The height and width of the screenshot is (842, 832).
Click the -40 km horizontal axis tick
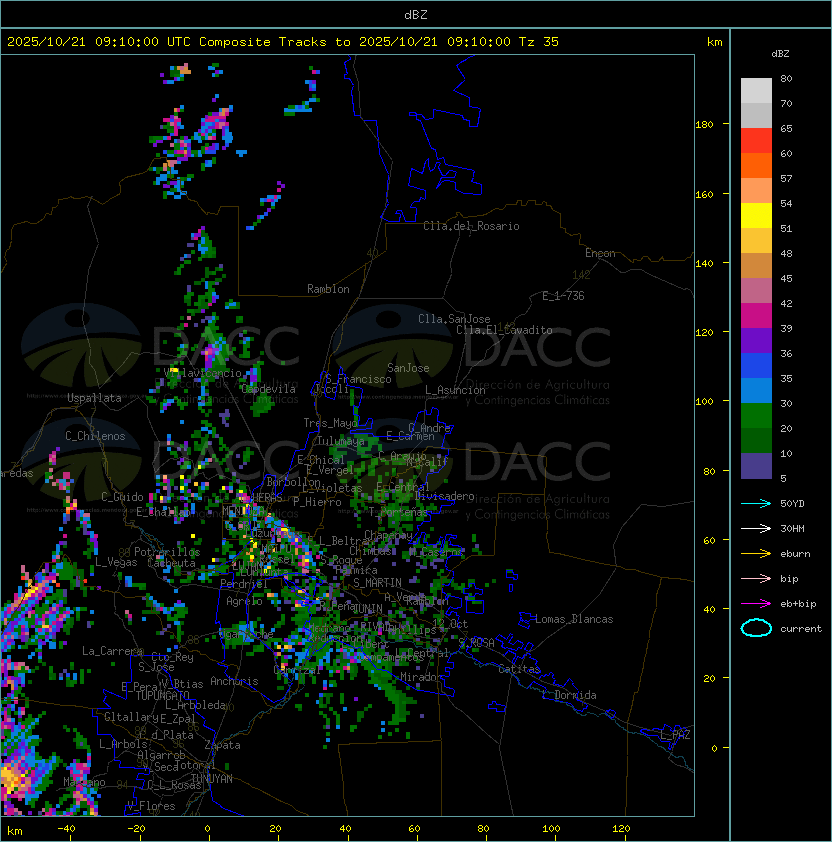coord(66,829)
